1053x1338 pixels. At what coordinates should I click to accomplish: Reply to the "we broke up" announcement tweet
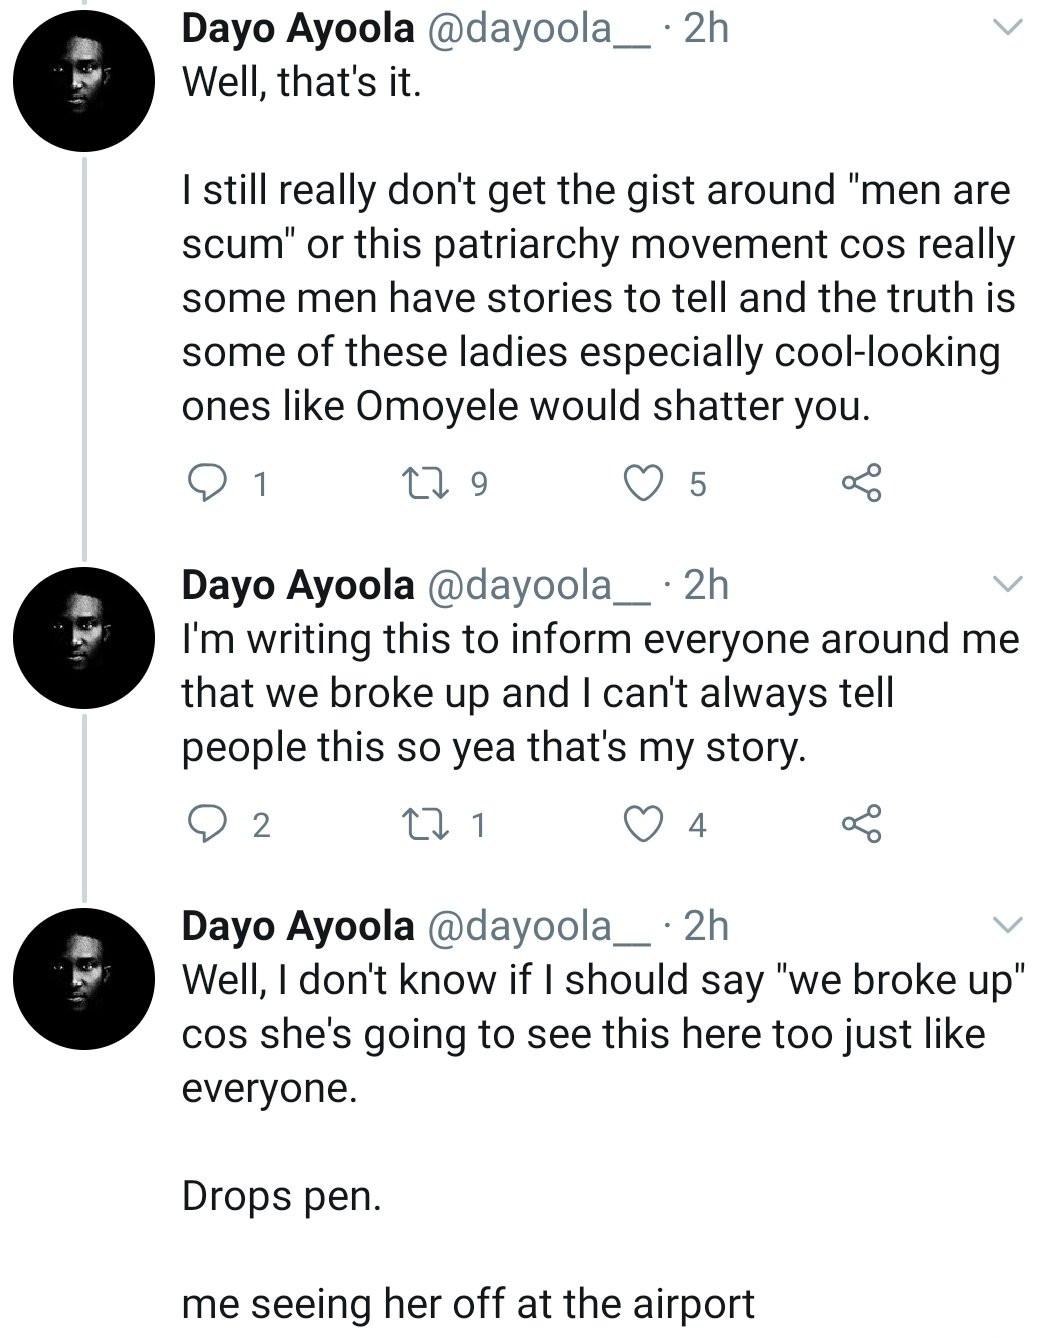pyautogui.click(x=206, y=824)
